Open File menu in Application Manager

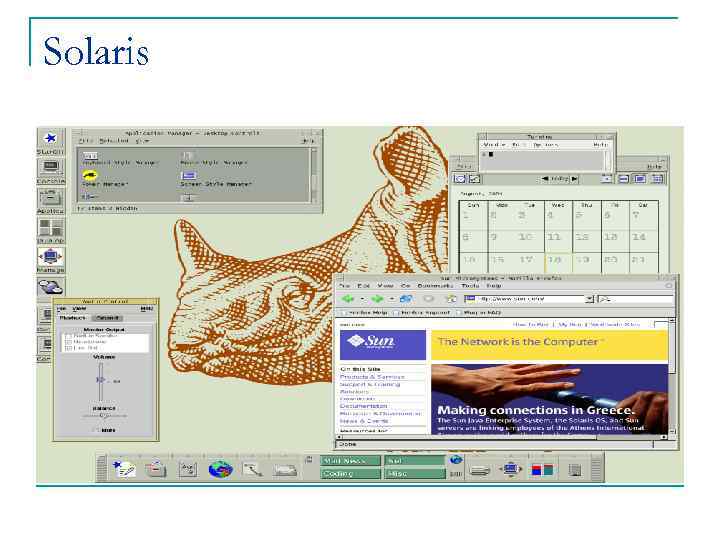pyautogui.click(x=85, y=141)
